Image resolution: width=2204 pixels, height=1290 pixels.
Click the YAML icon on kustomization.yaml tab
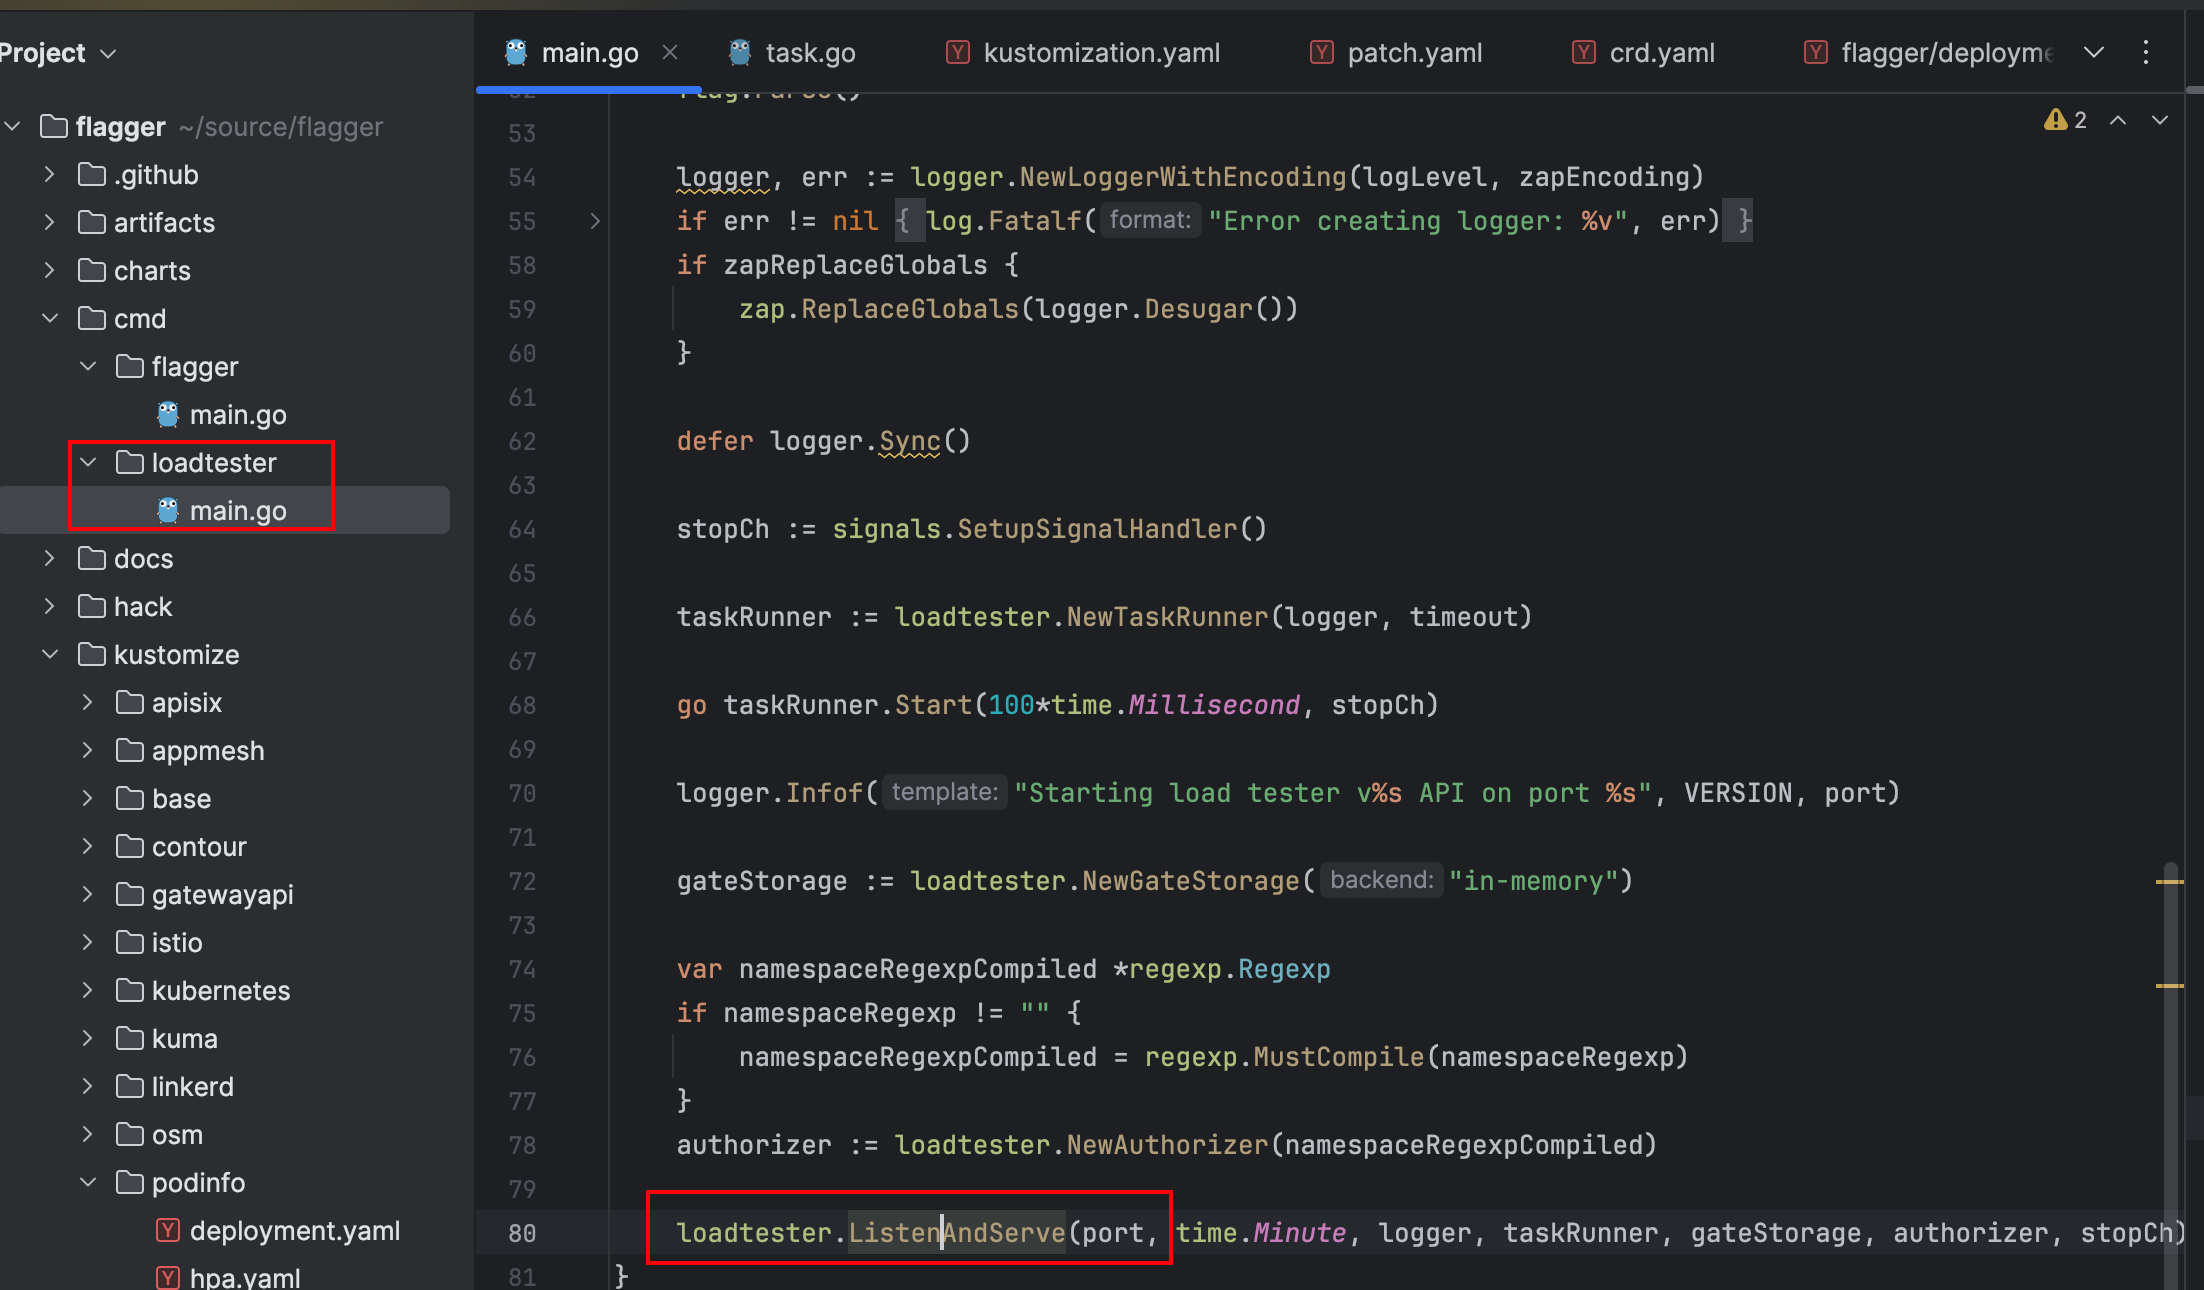[958, 52]
